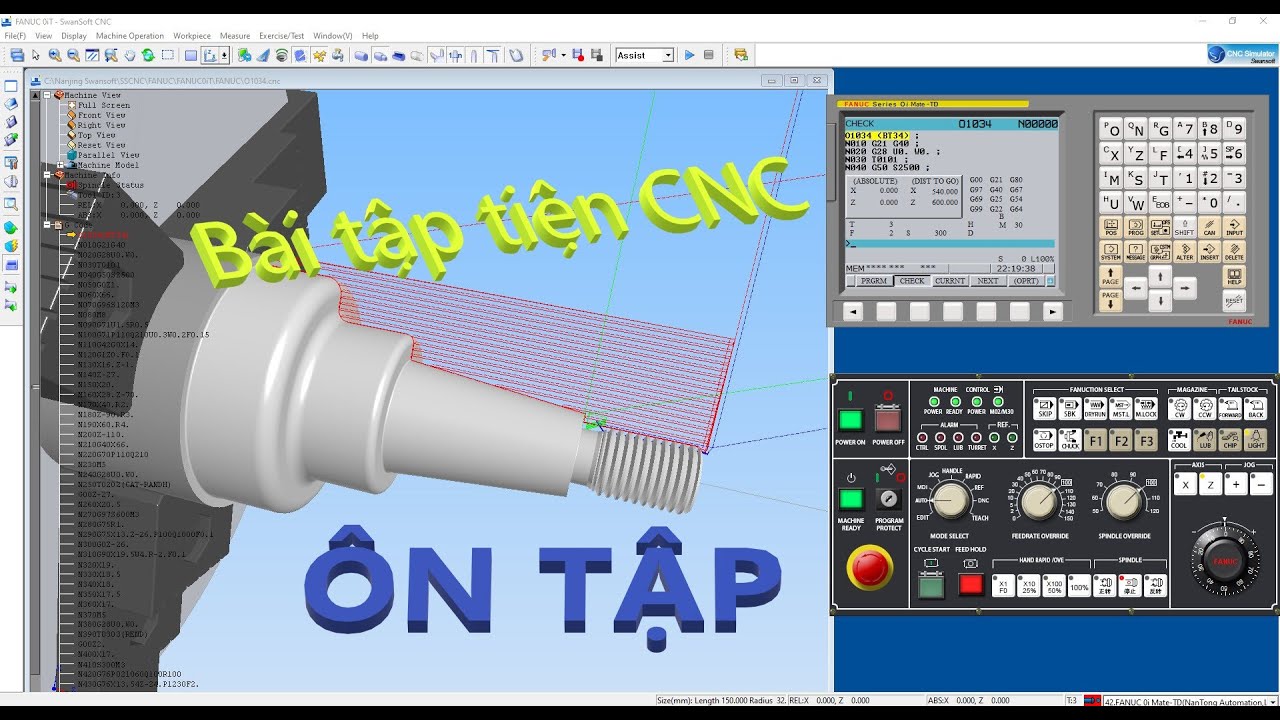Click the SPINDLE OVERRIDE knob
The height and width of the screenshot is (720, 1280).
point(1124,501)
